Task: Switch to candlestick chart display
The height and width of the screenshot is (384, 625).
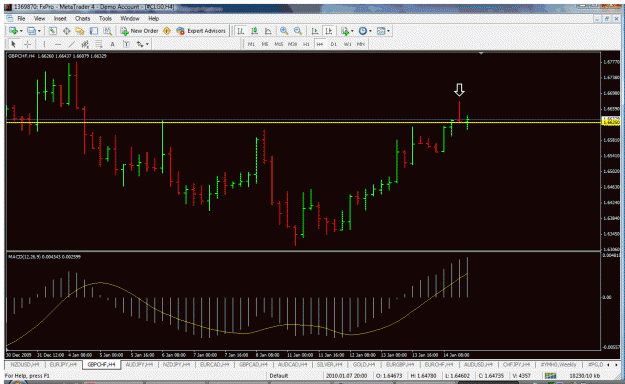Action: click(x=254, y=31)
